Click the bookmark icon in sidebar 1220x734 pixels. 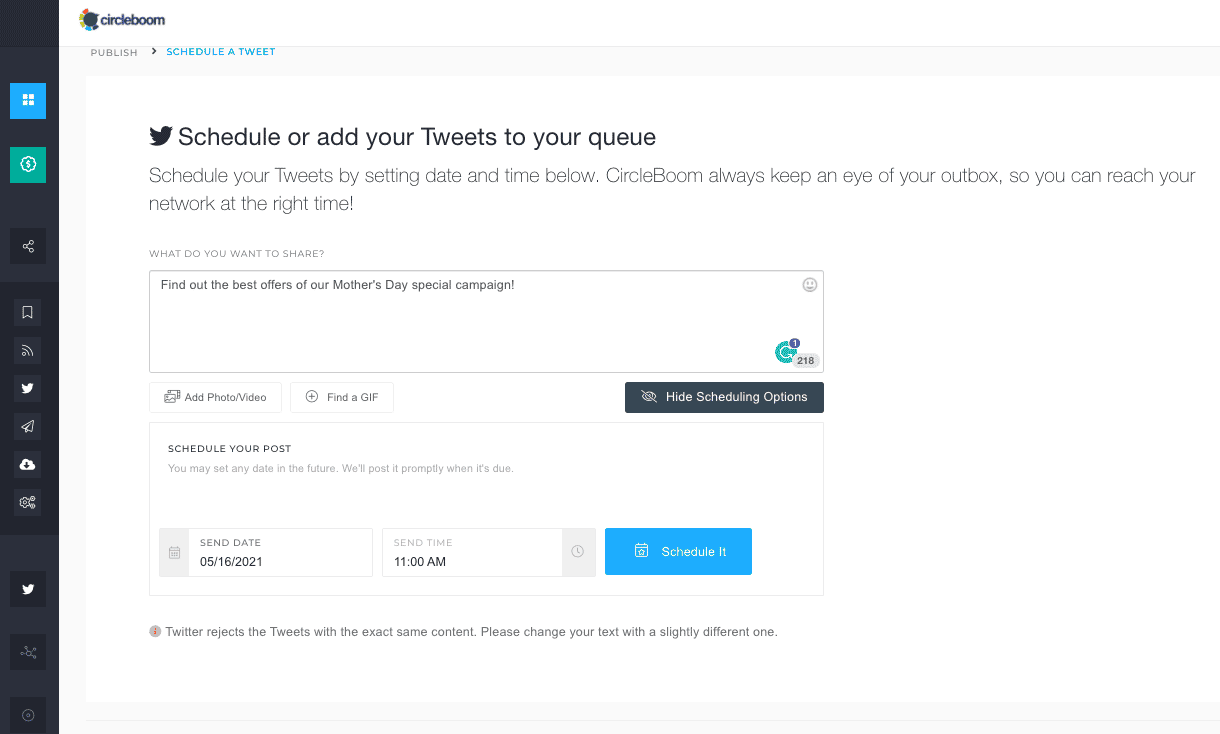pos(28,312)
